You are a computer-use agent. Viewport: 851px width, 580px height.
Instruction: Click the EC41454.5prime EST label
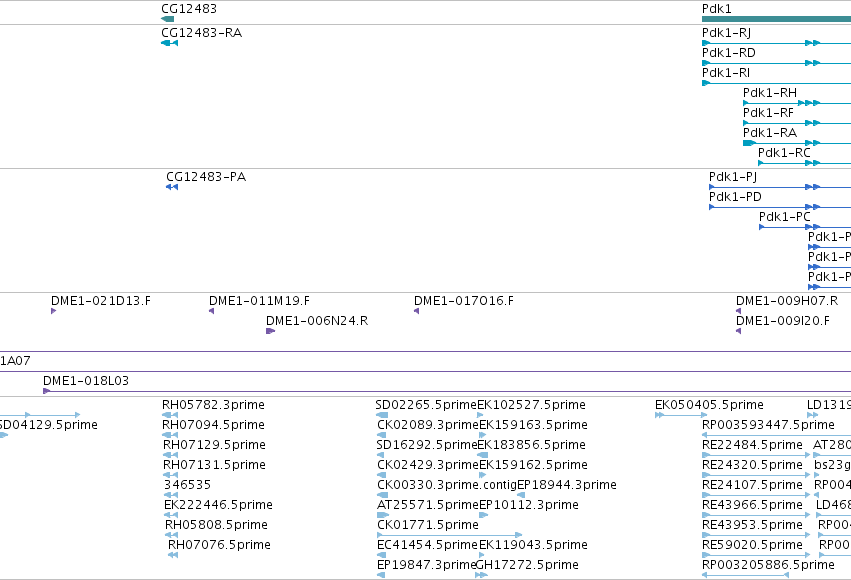[x=427, y=545]
